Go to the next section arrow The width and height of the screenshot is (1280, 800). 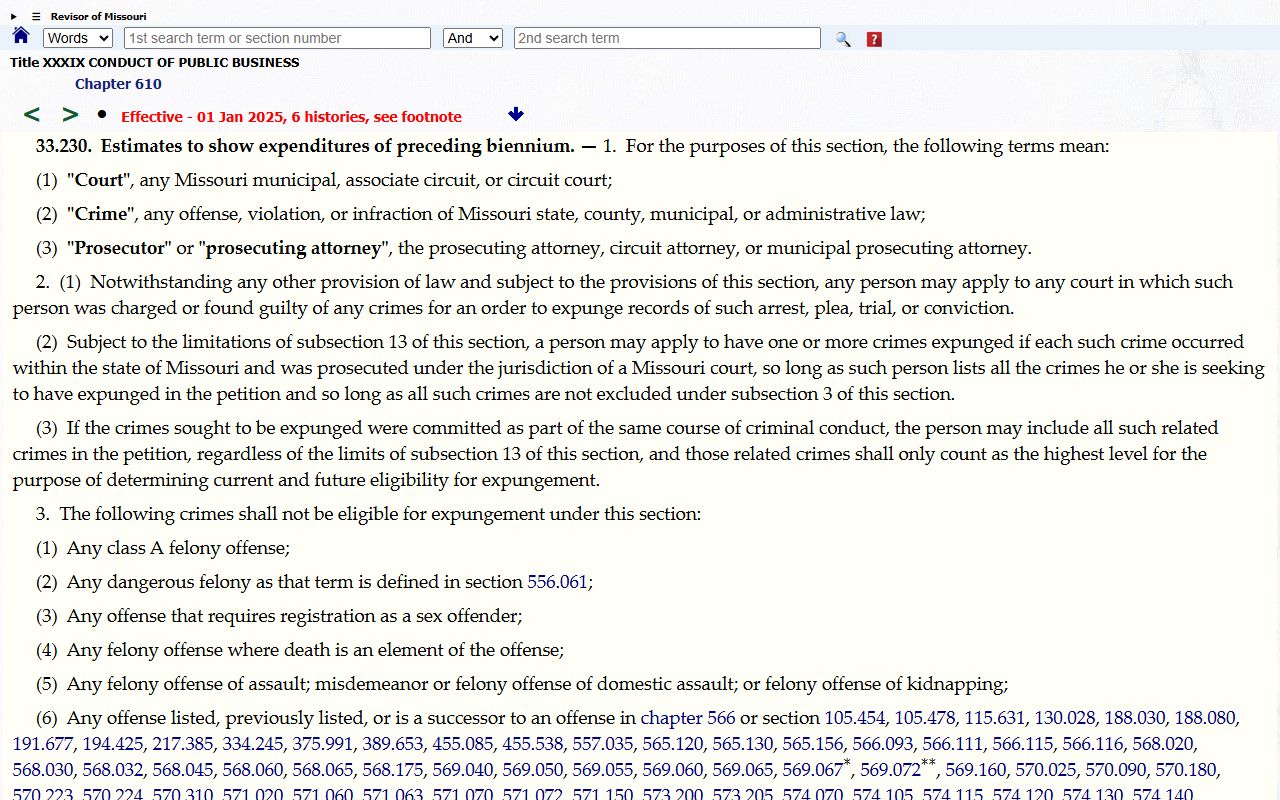70,115
